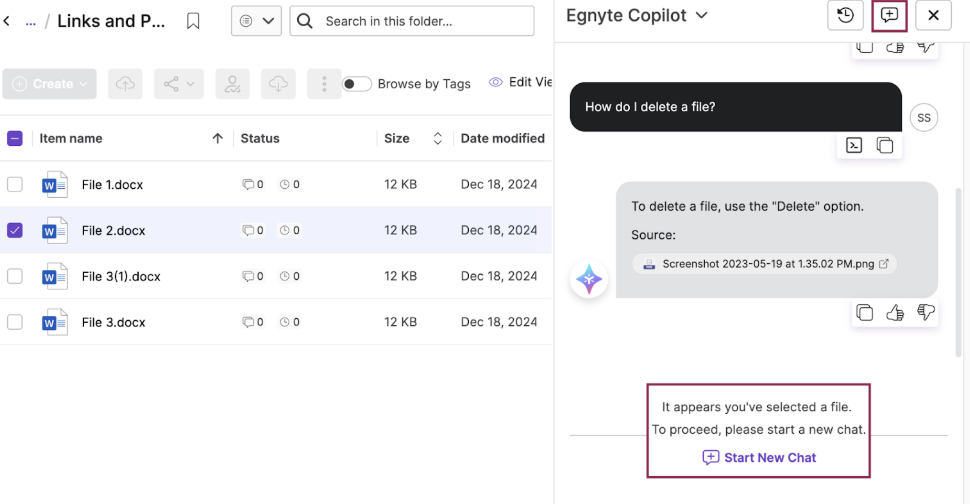The image size is (970, 504).
Task: Click the versions clock icon for File 3(1).docx
Action: click(x=285, y=276)
